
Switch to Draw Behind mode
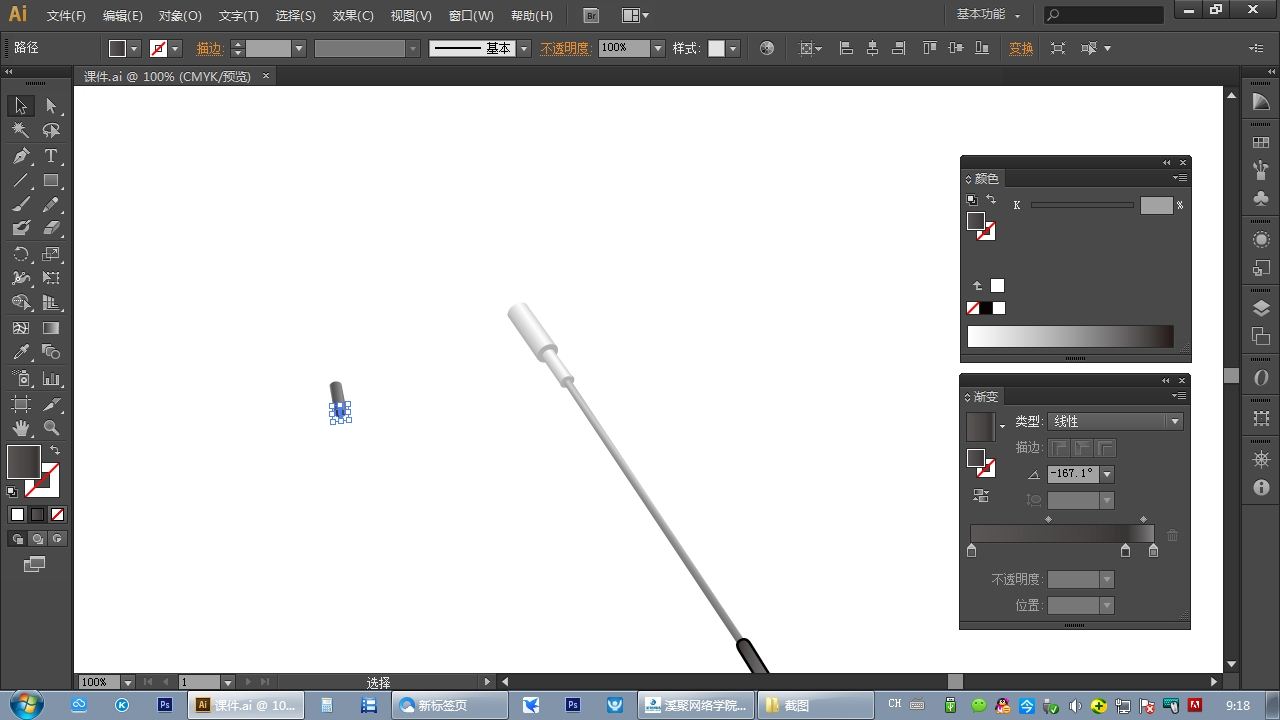click(x=37, y=539)
